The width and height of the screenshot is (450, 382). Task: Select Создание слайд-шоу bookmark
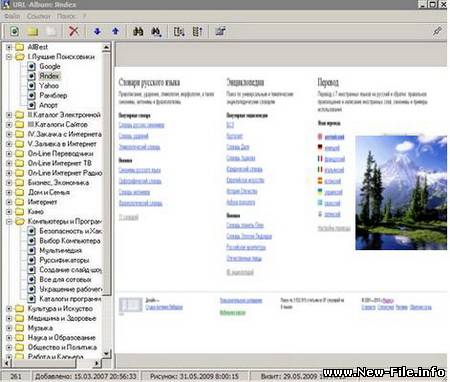click(x=71, y=270)
